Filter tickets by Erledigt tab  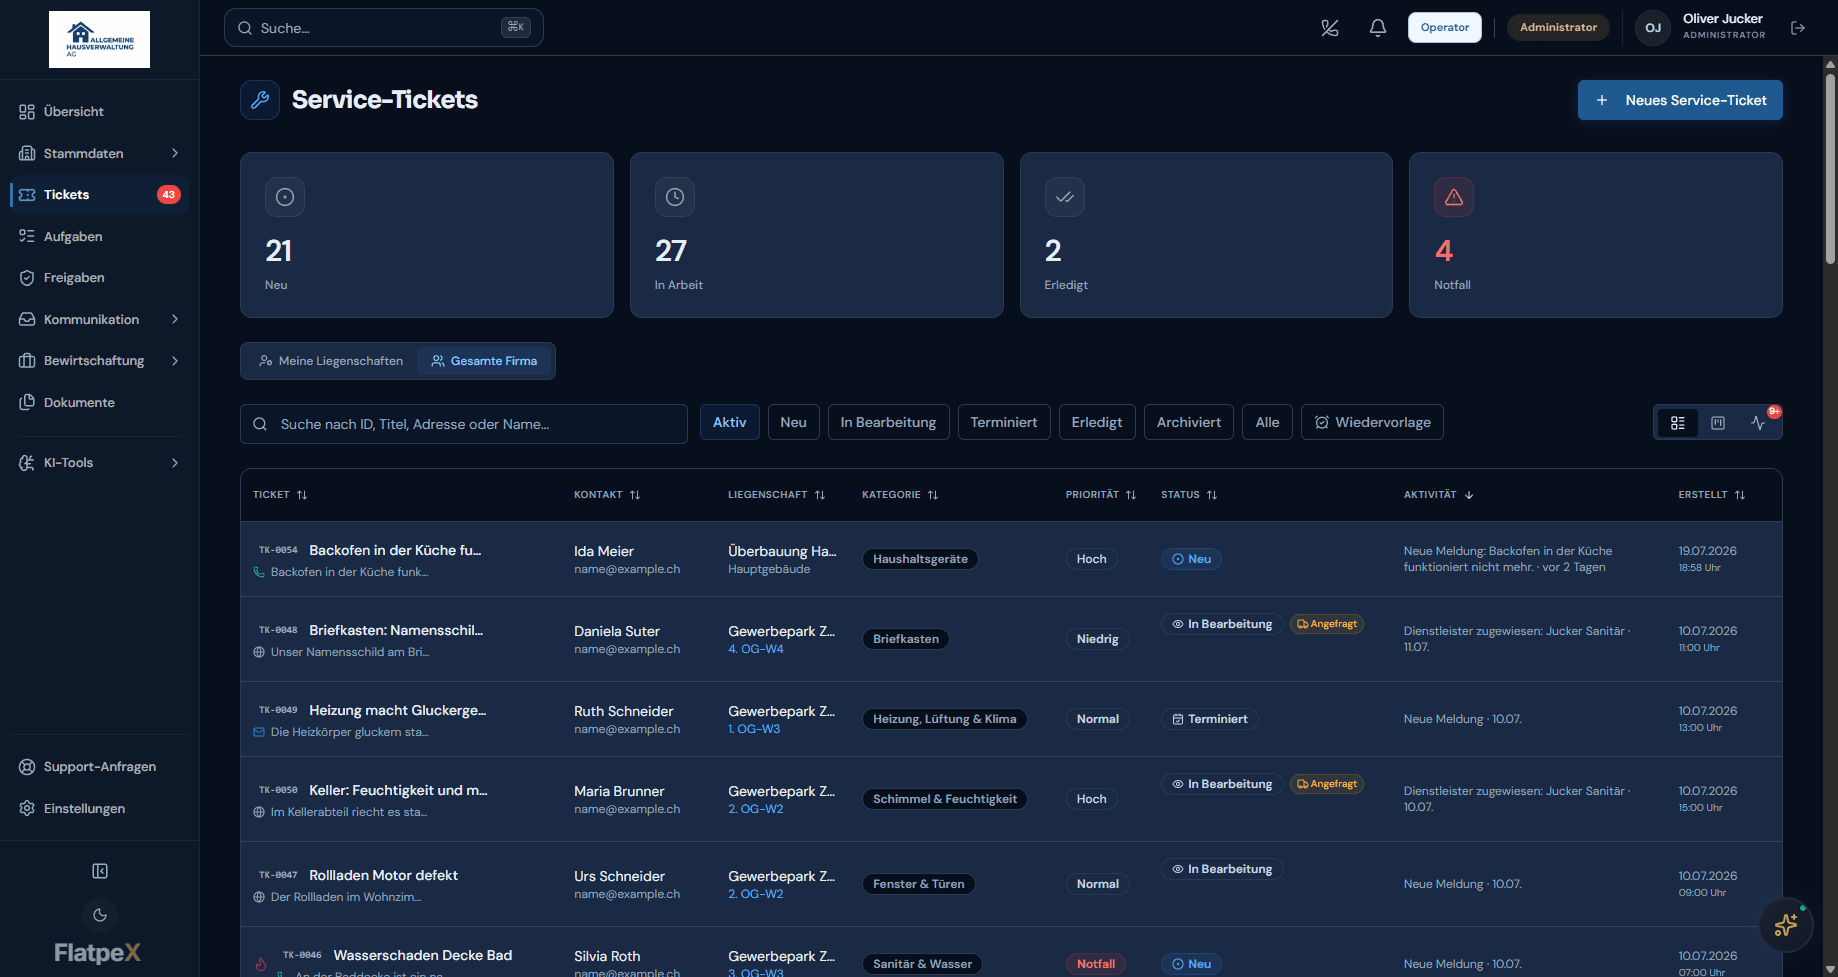tap(1097, 422)
